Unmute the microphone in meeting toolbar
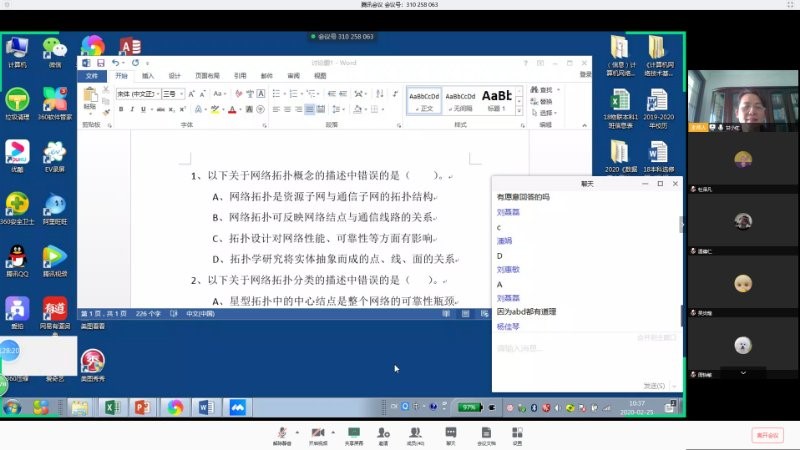 click(x=282, y=431)
